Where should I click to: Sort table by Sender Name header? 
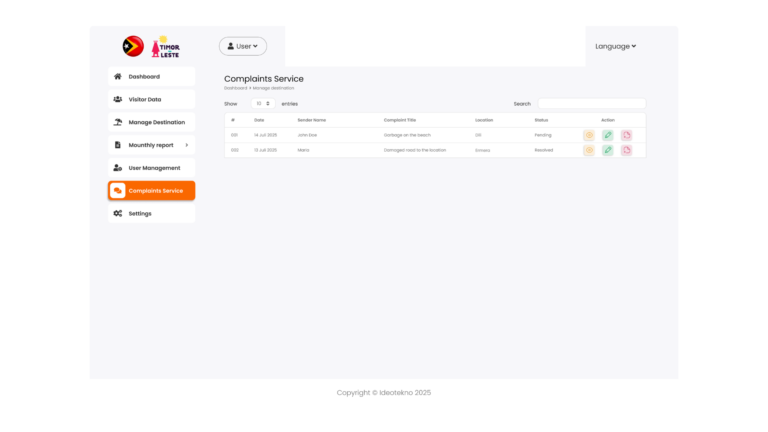(312, 120)
